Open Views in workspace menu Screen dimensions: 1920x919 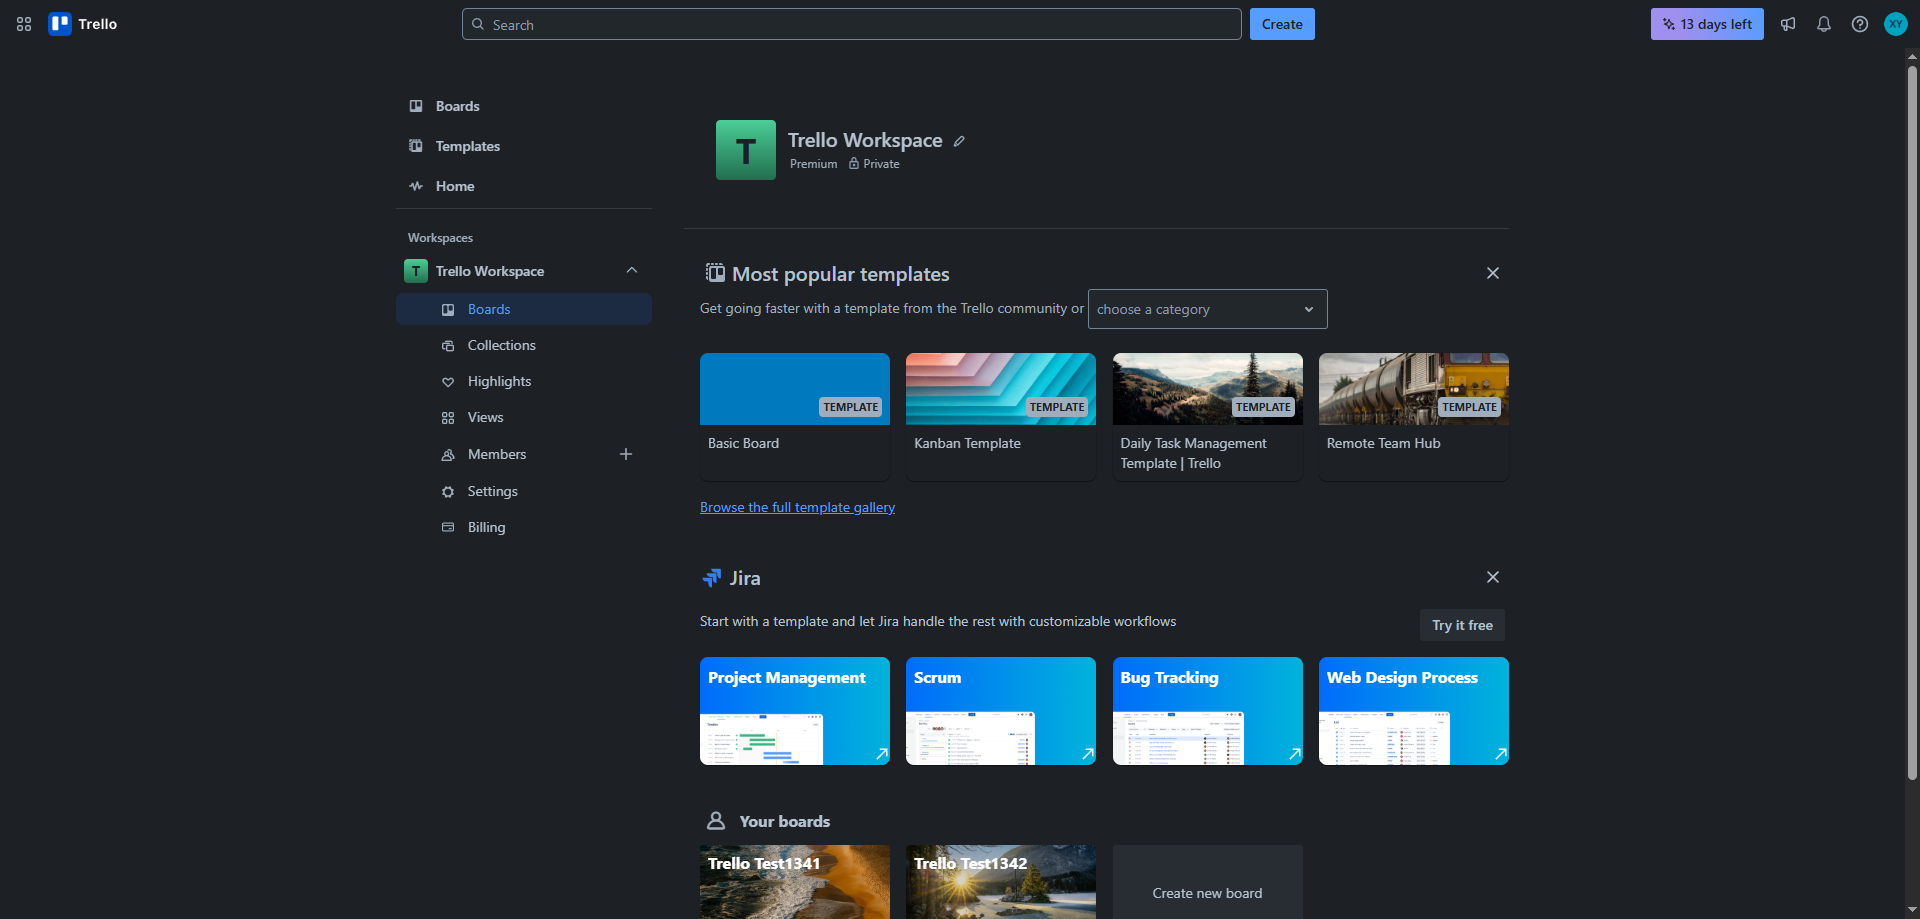coord(524,417)
